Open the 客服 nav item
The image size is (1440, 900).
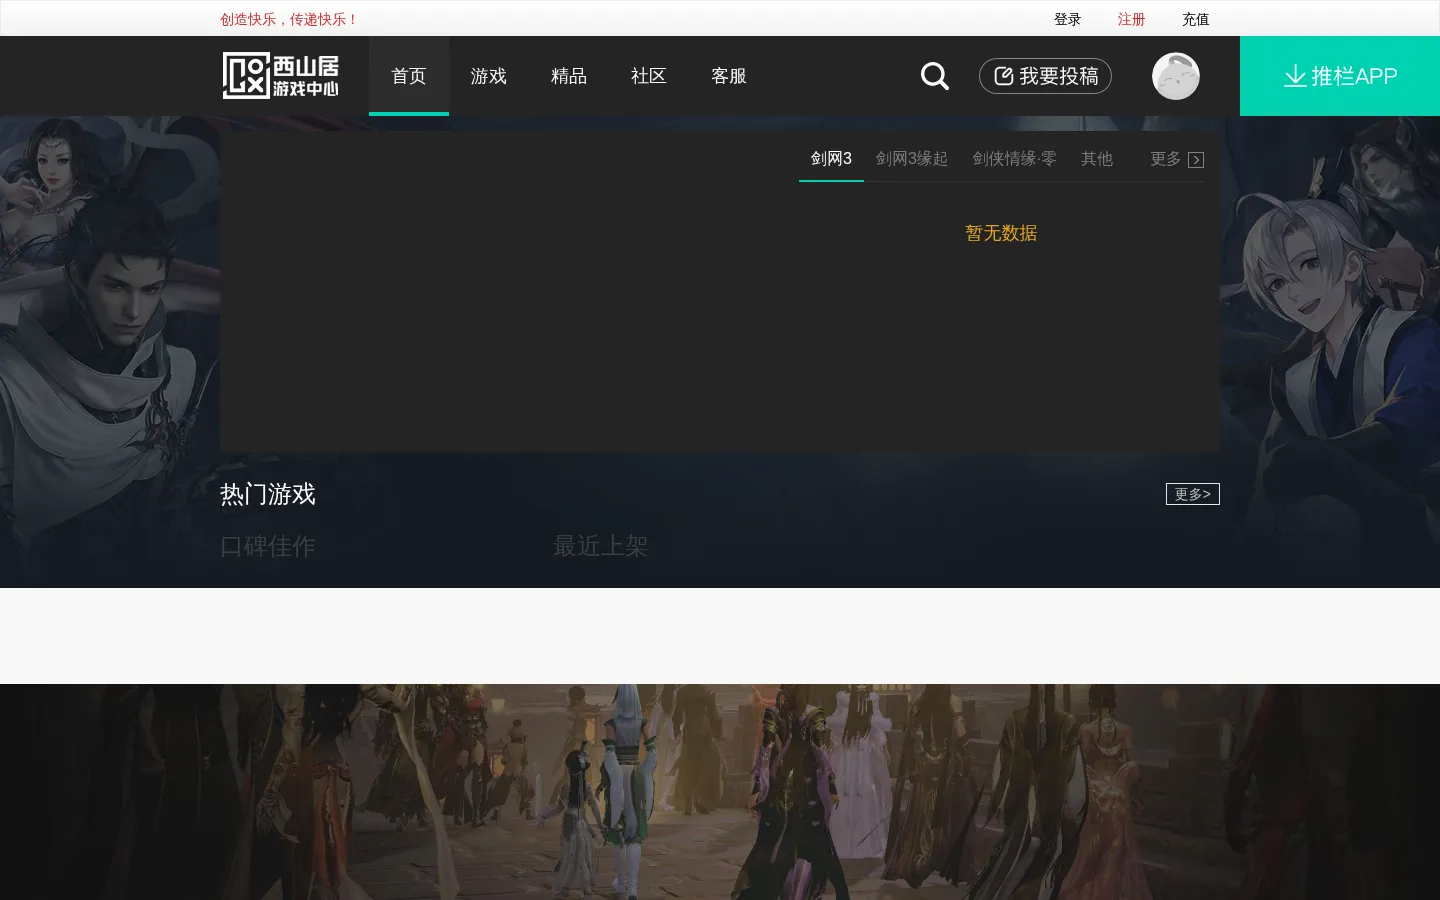point(729,76)
